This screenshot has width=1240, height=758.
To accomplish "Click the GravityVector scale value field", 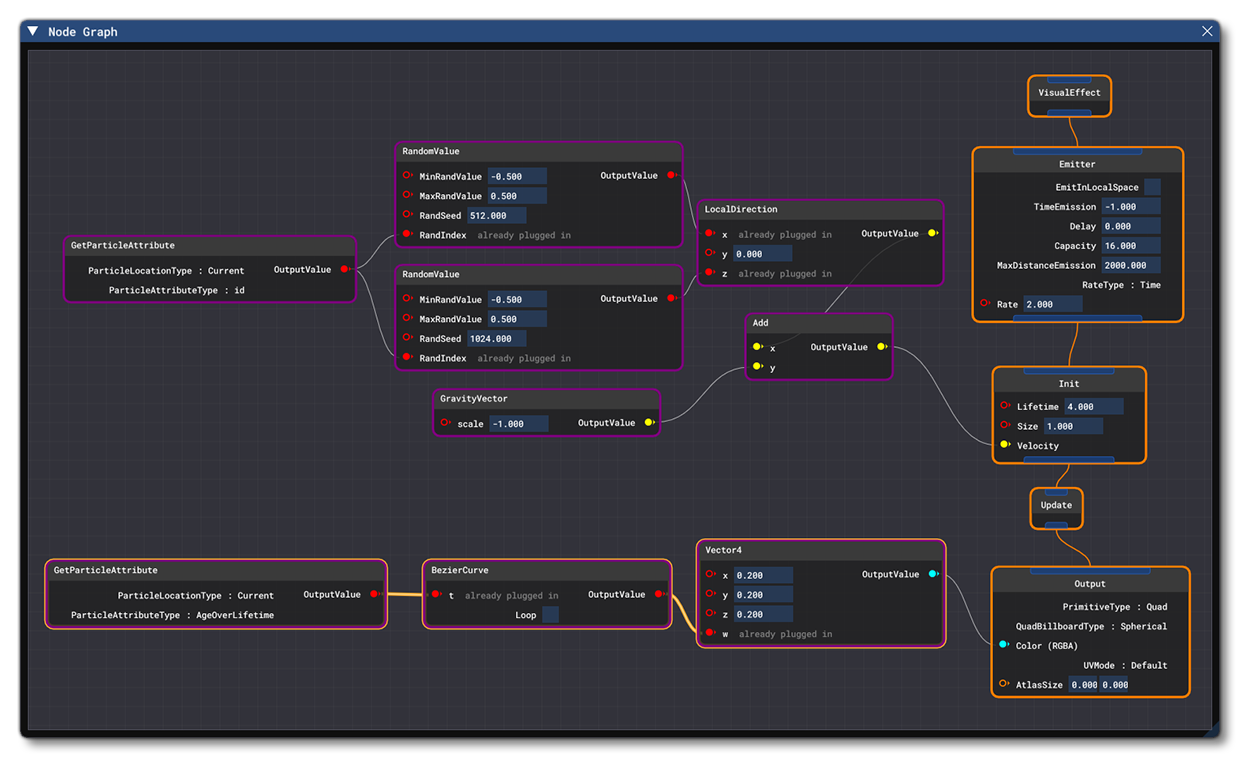I will click(518, 424).
